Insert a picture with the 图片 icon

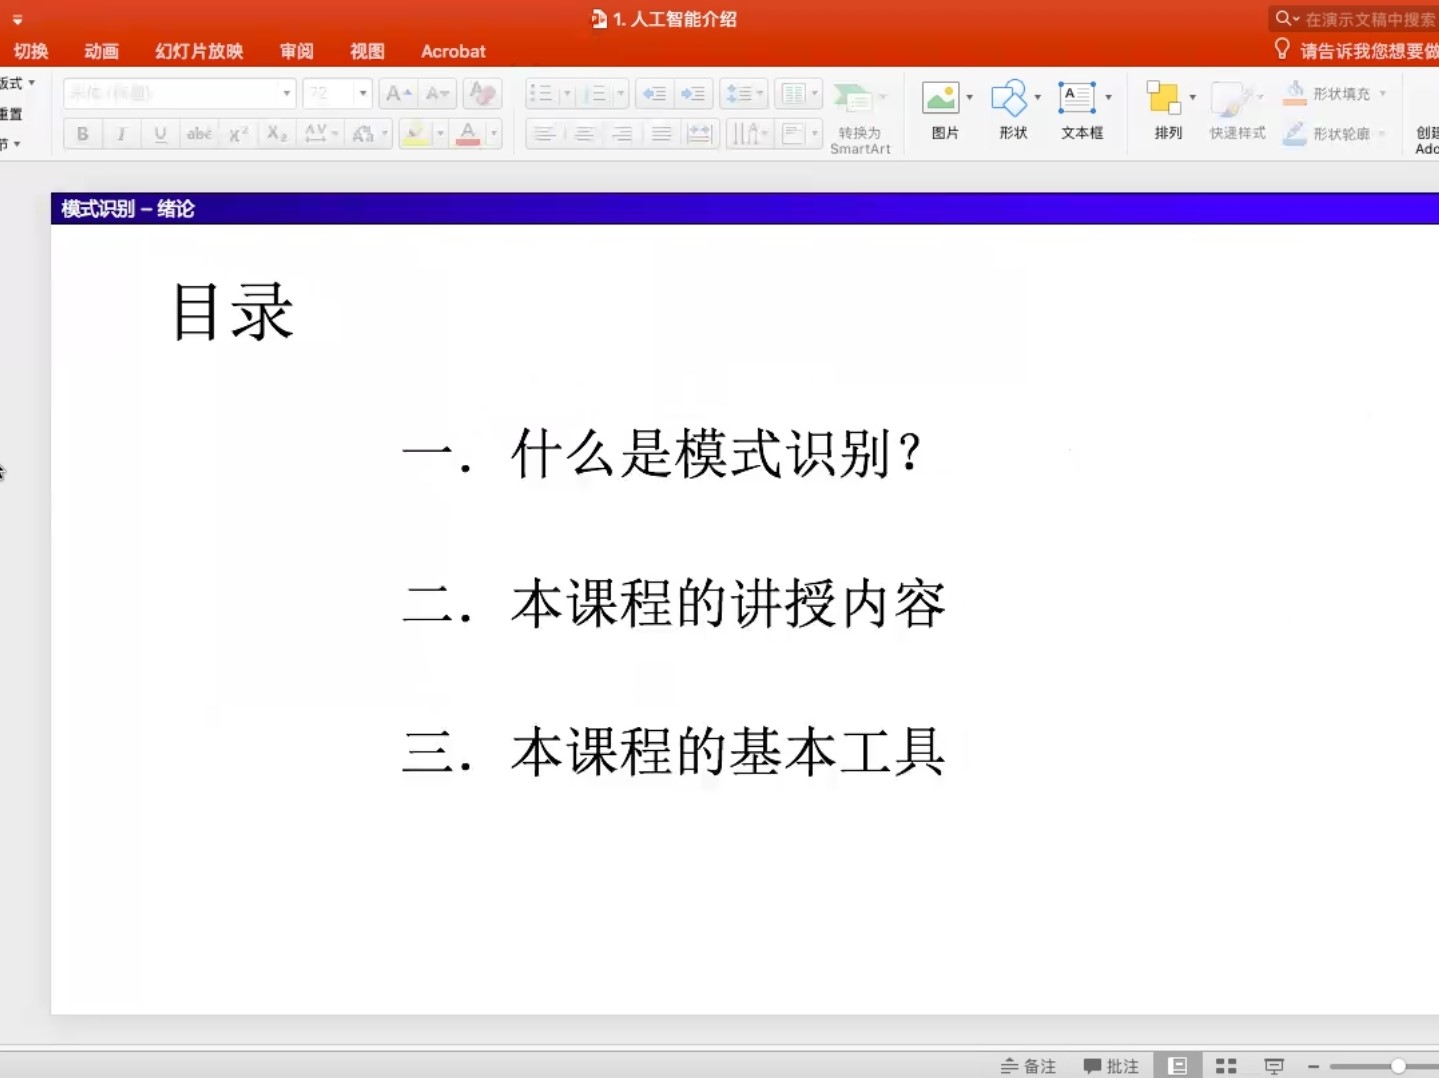[x=941, y=99]
